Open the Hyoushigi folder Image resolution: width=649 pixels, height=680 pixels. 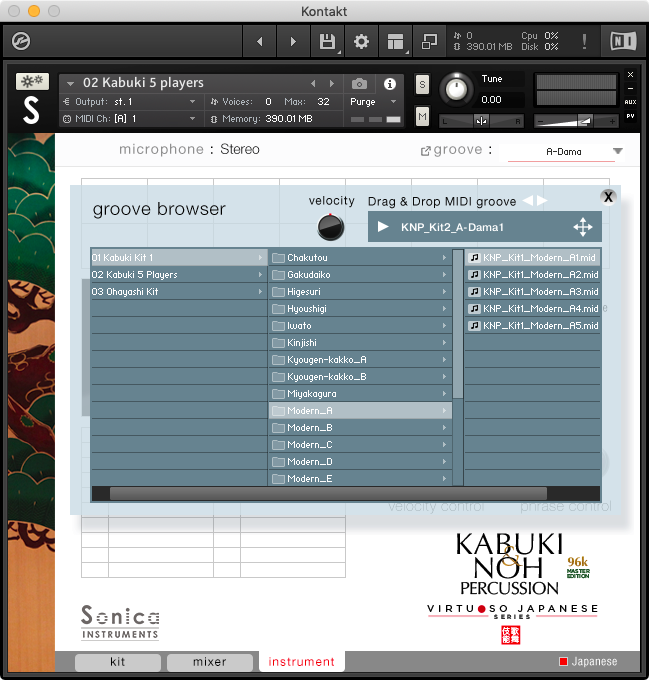(x=360, y=309)
